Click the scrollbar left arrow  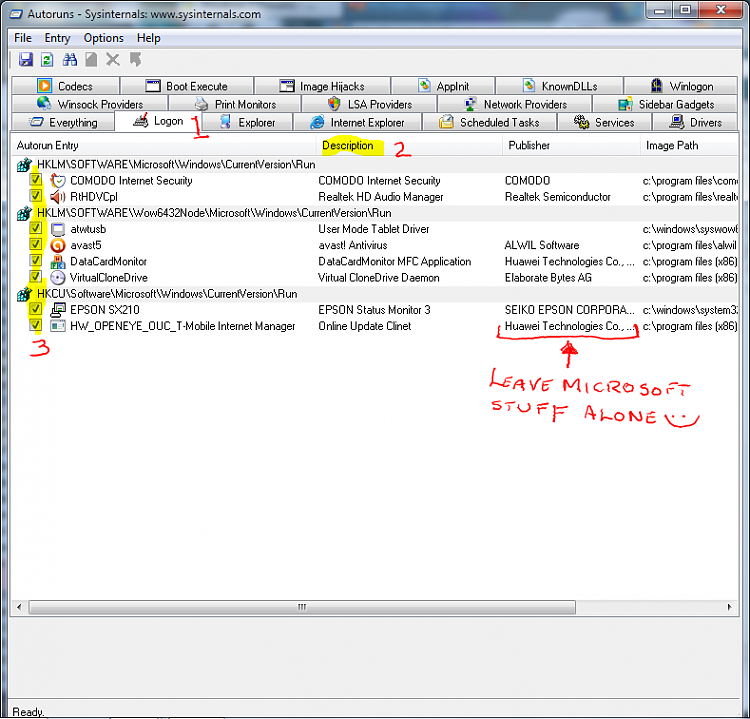(19, 607)
